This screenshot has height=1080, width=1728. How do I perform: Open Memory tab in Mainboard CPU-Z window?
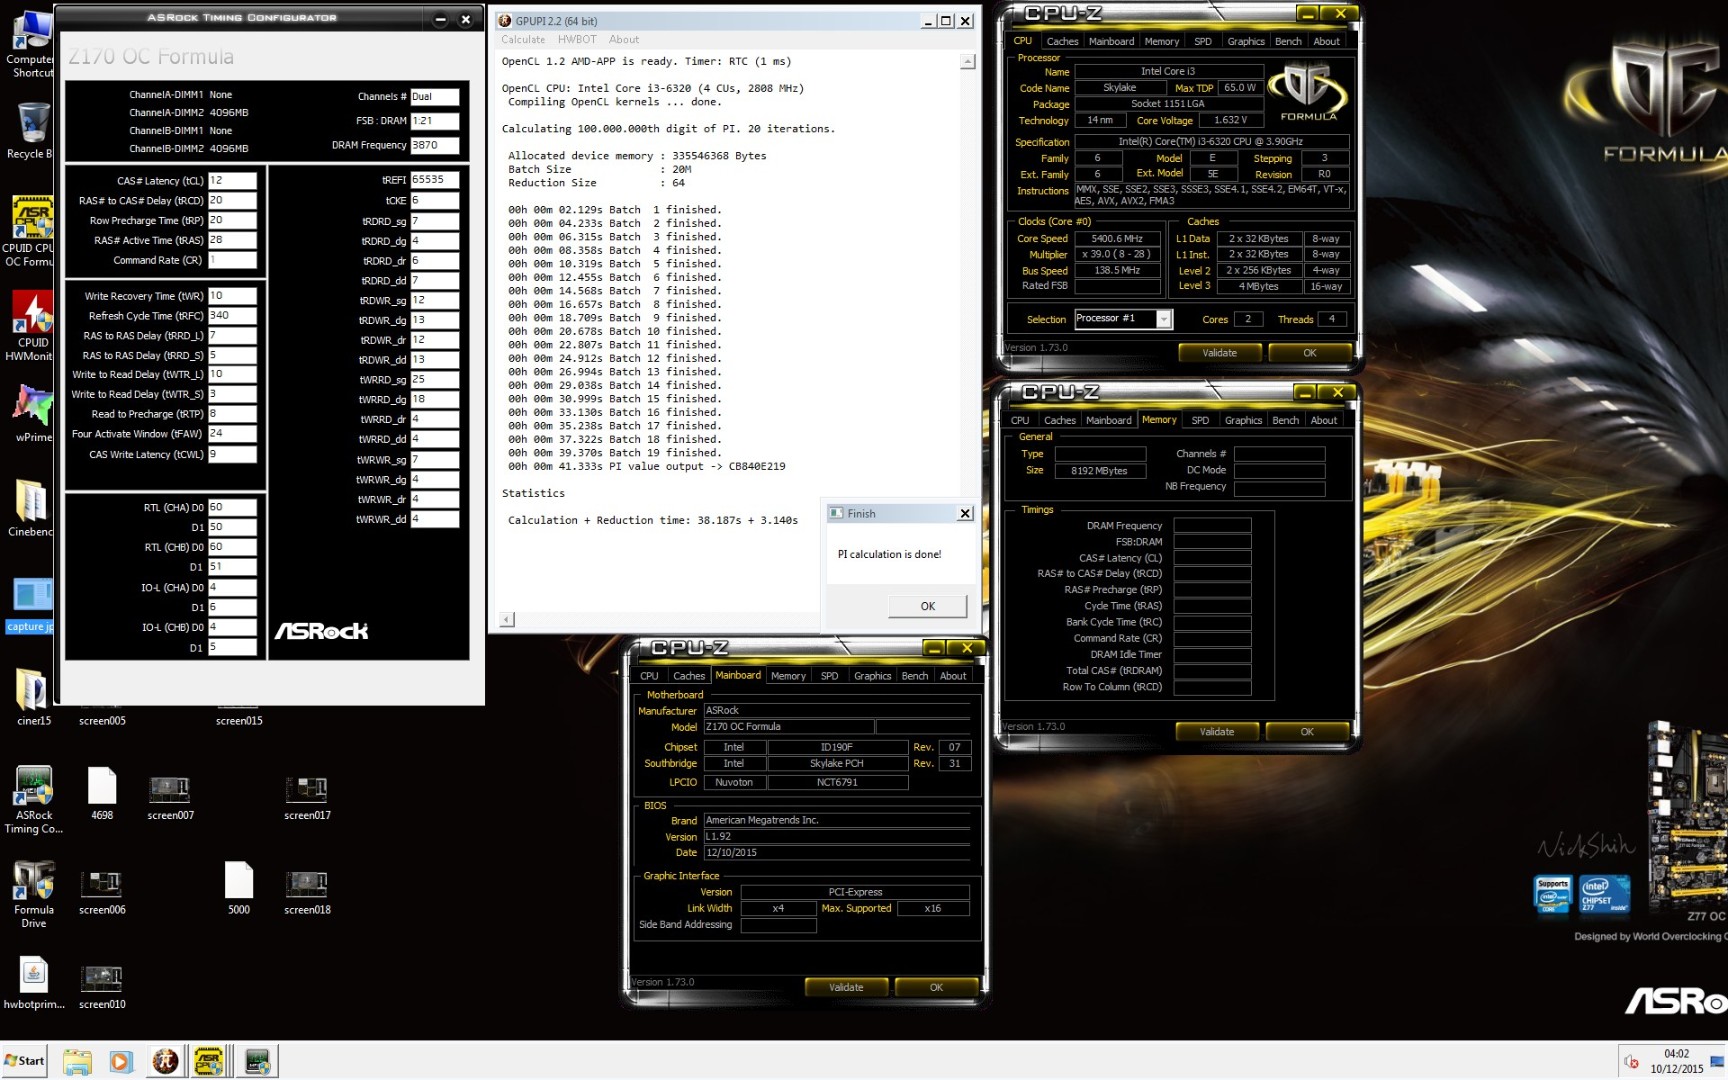(788, 676)
